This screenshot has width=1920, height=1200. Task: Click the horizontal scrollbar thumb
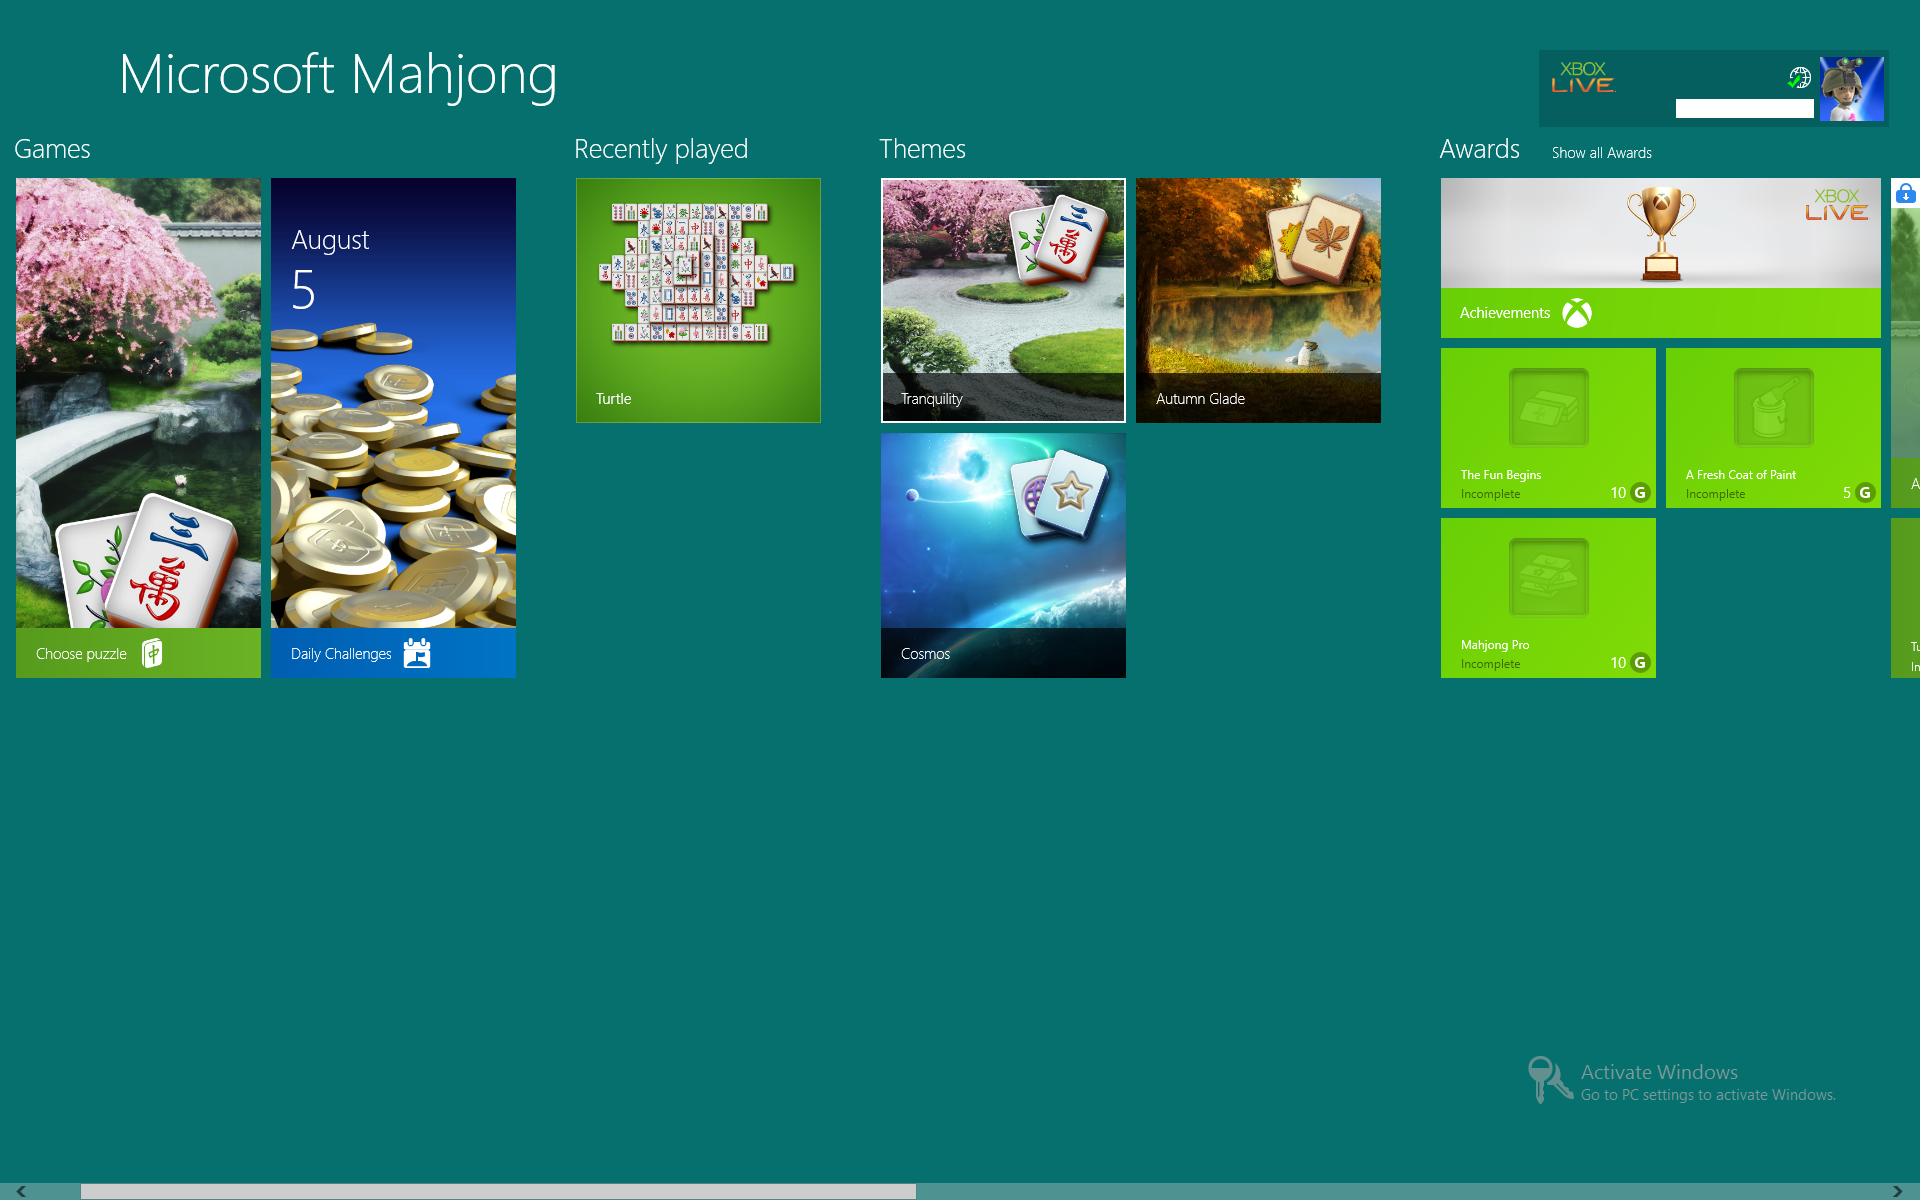pos(498,1191)
